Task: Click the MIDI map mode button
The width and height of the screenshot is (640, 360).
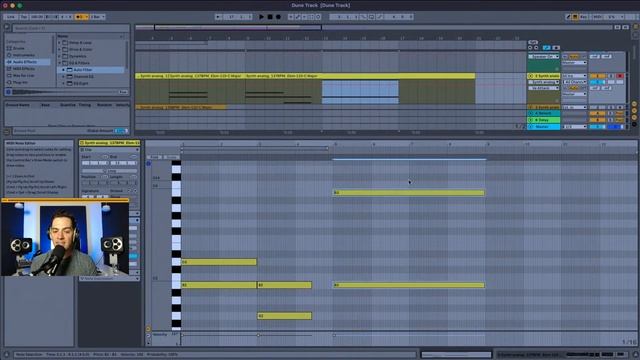Action: click(x=598, y=17)
